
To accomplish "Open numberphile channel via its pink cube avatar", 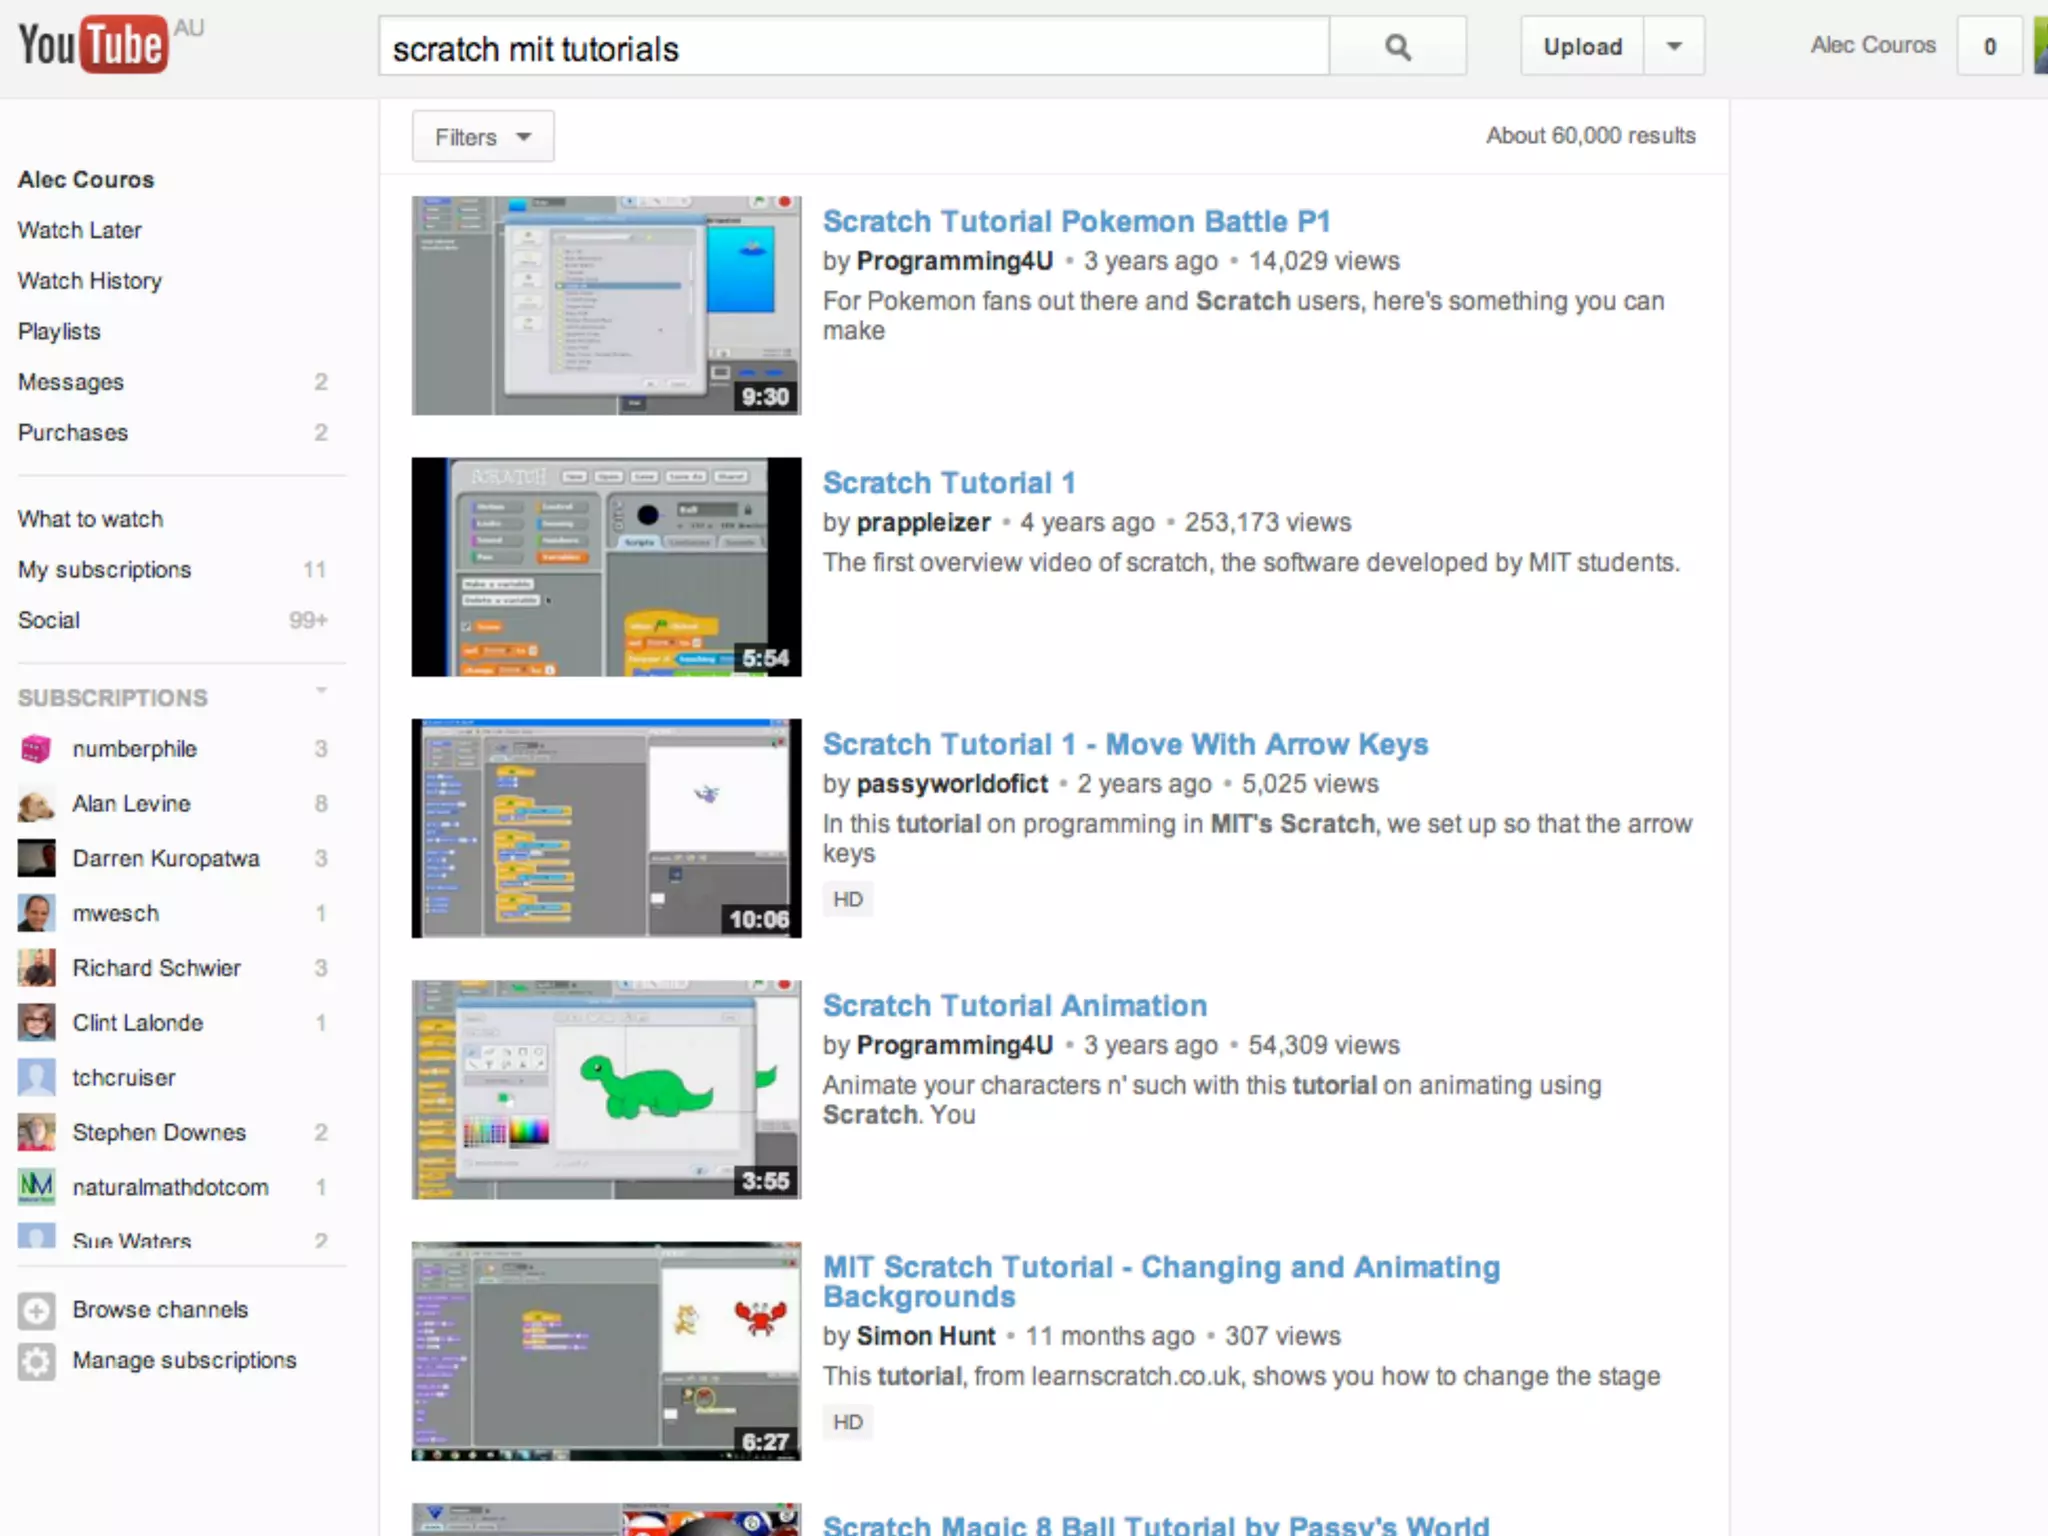I will (36, 749).
